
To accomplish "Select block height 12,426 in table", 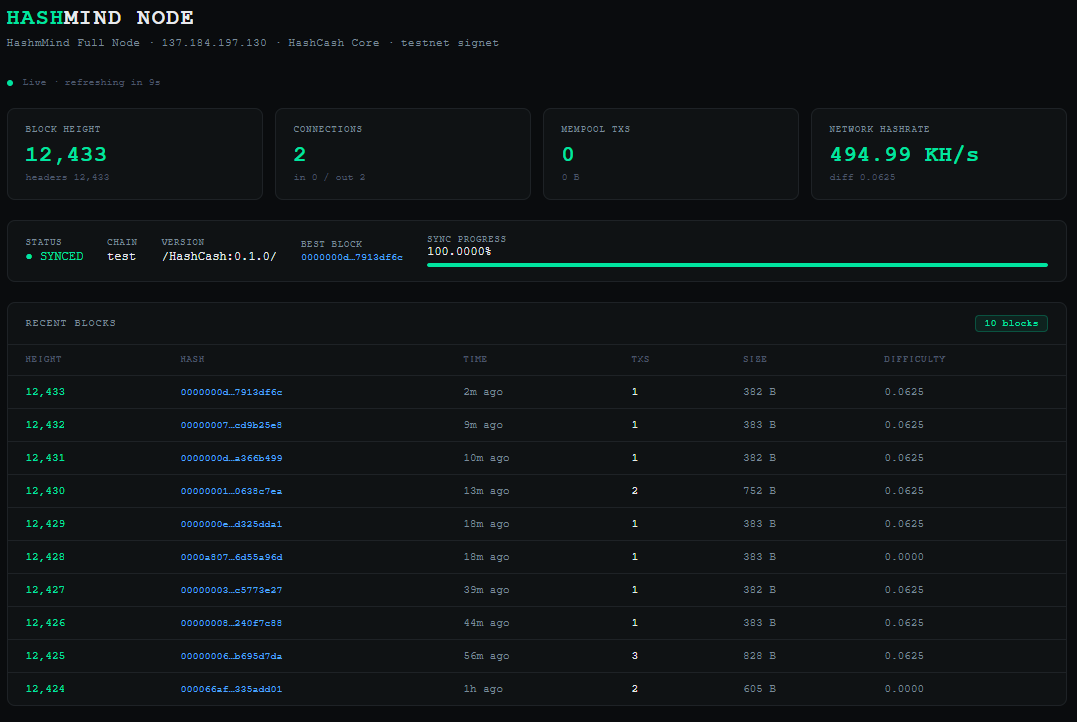I will click(x=45, y=623).
